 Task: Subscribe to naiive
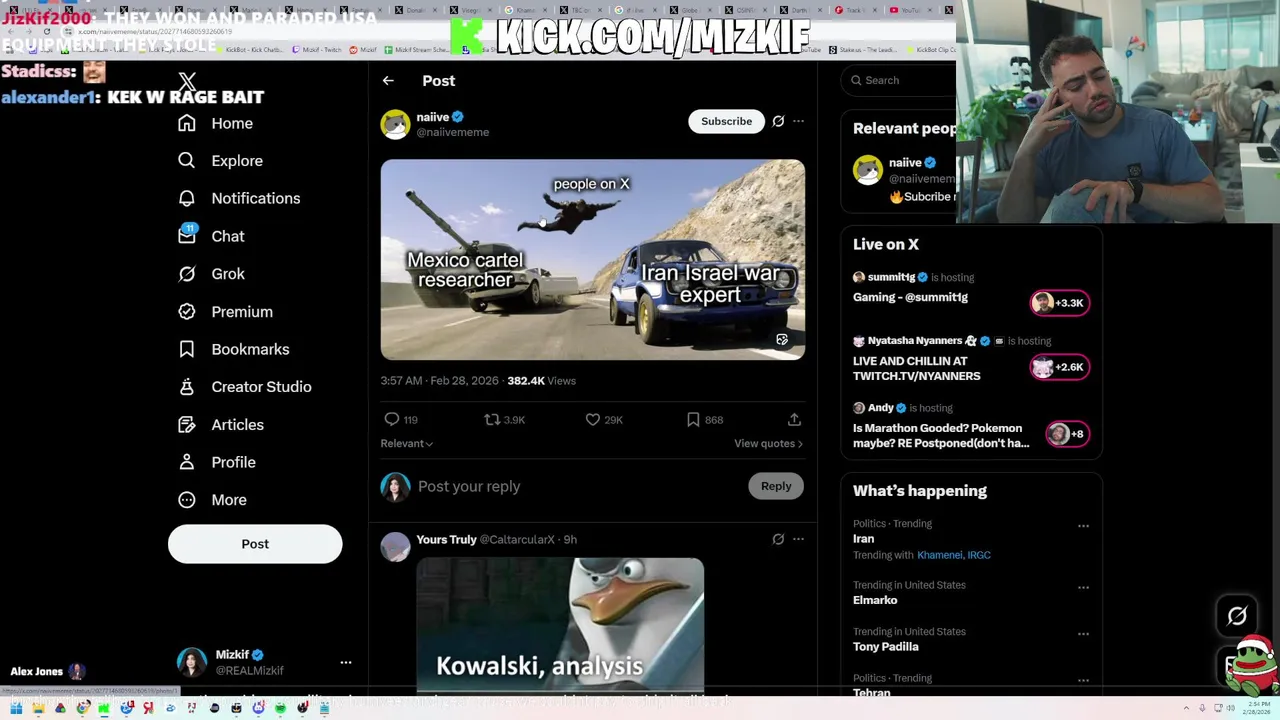pos(726,121)
